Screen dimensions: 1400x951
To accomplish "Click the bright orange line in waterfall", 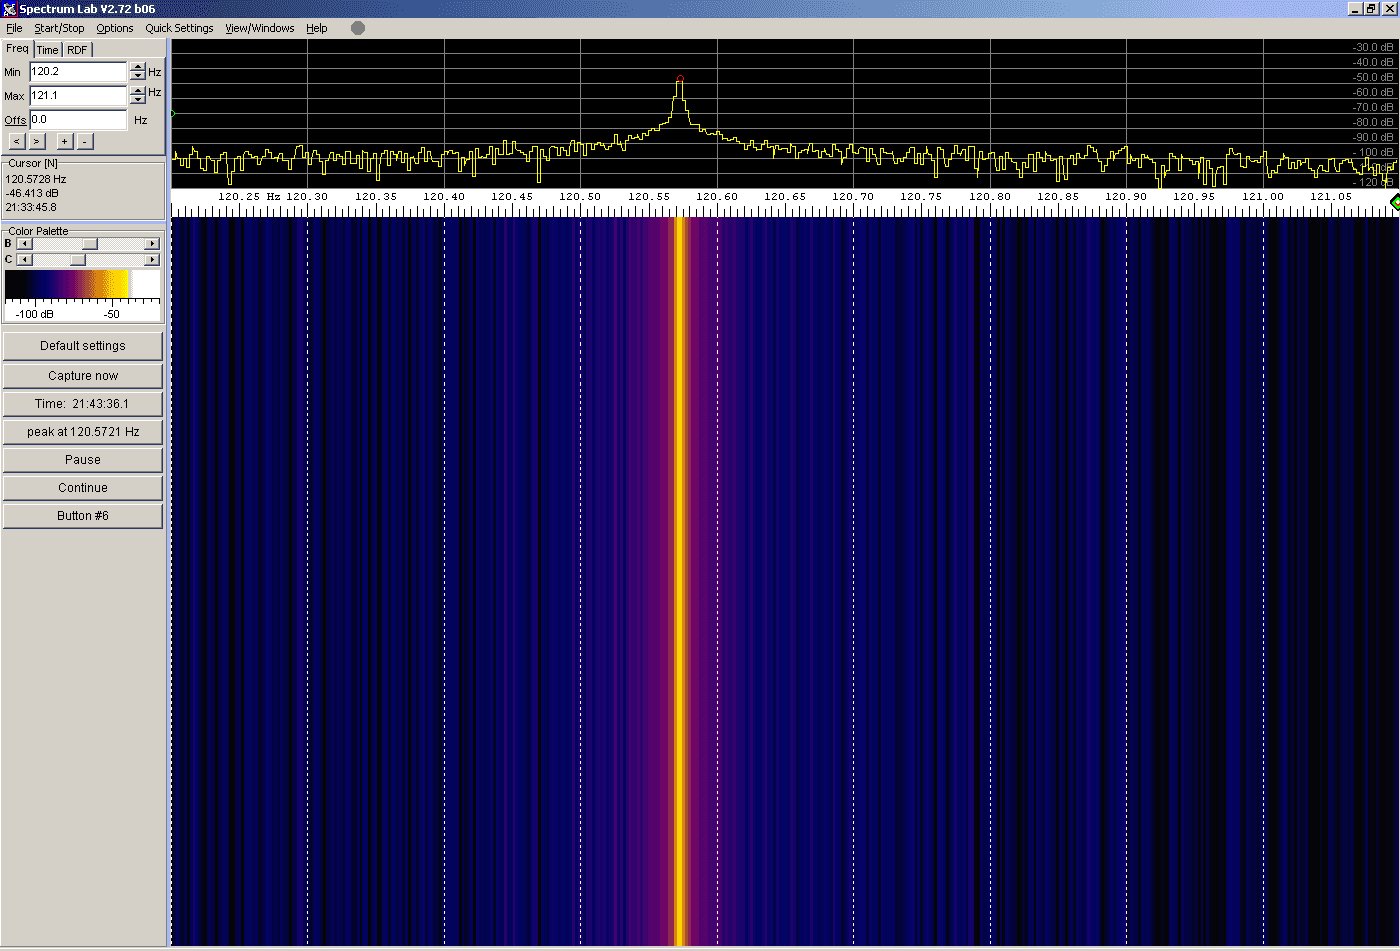I will [680, 580].
